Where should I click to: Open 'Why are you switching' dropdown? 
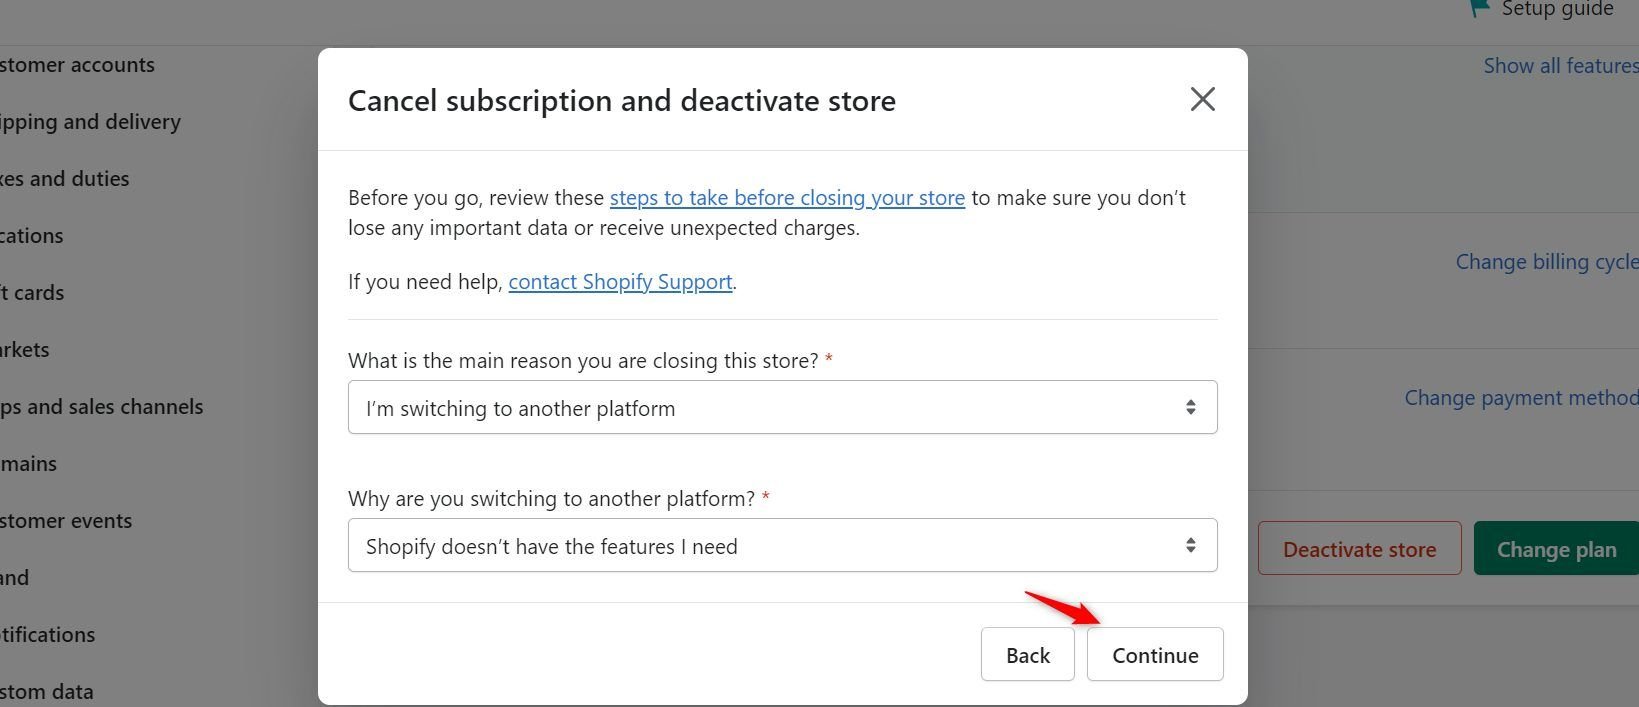pyautogui.click(x=782, y=545)
